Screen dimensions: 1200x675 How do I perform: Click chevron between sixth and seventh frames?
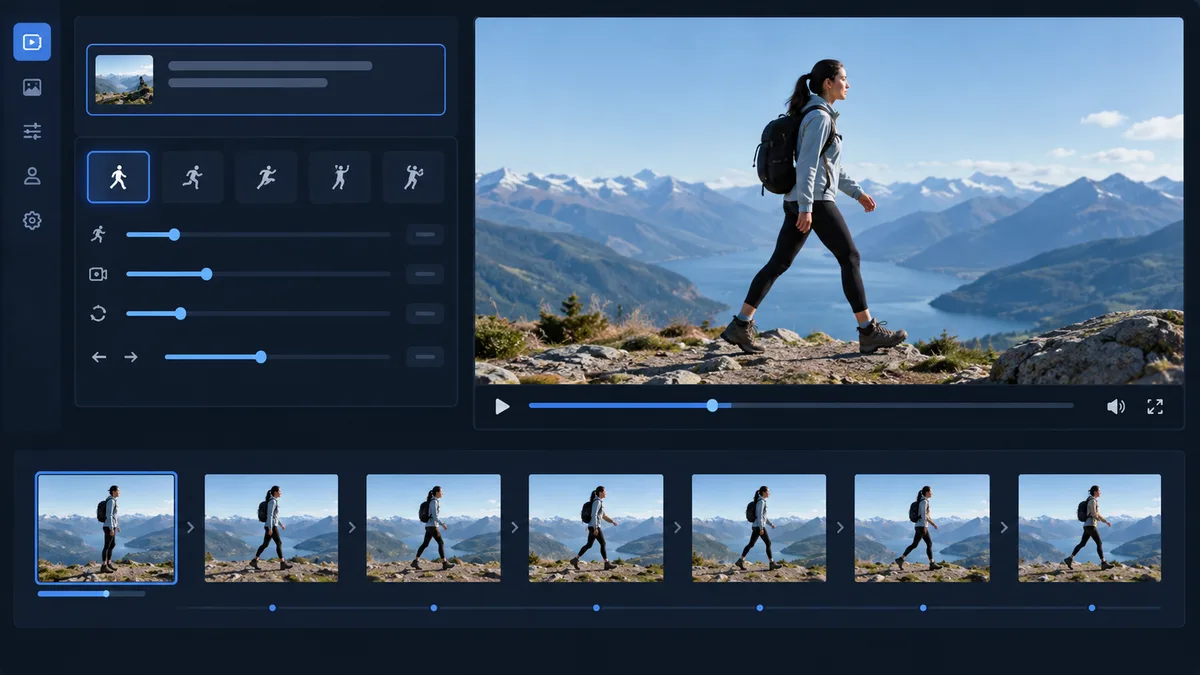(x=1004, y=527)
